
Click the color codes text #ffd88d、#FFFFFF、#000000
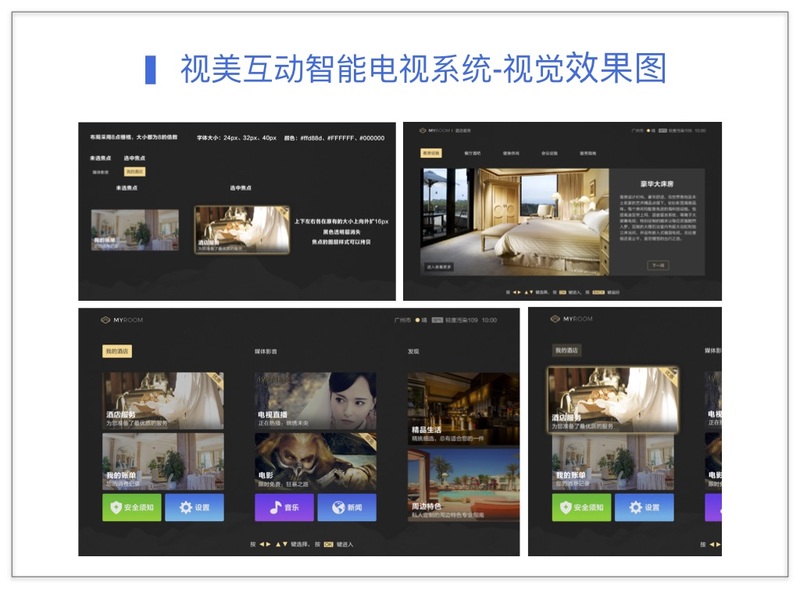coord(342,138)
